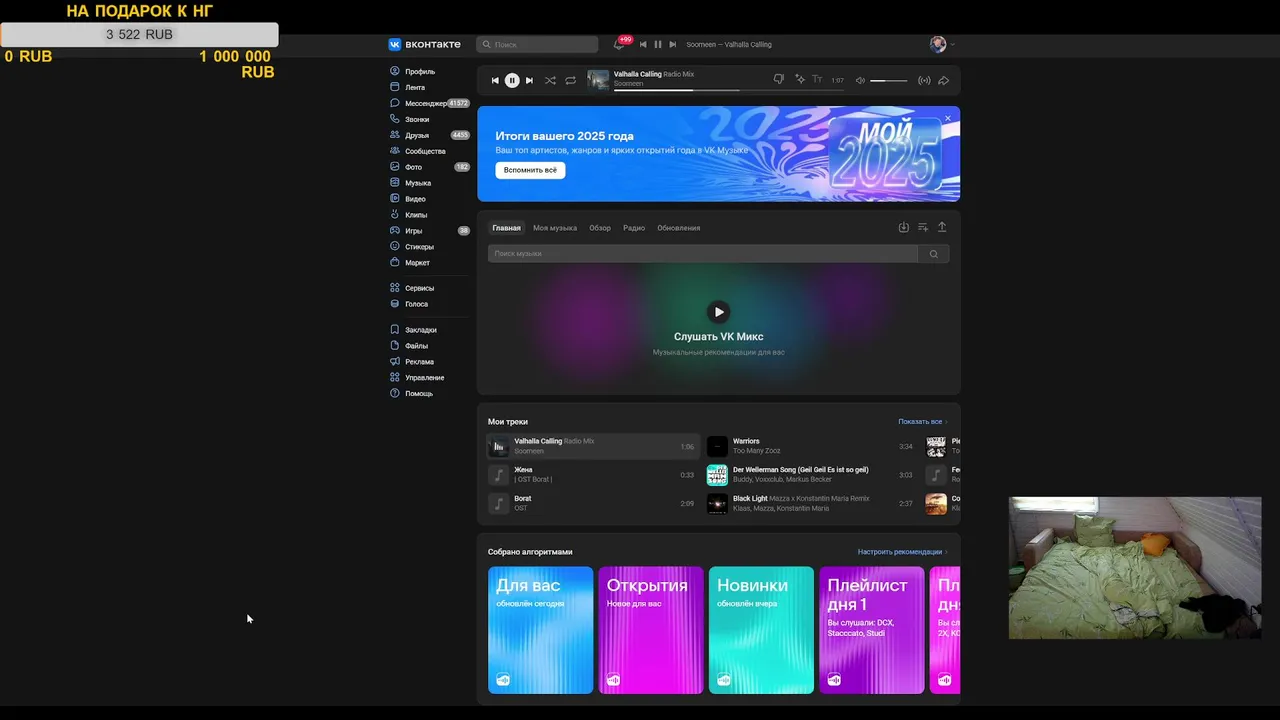Open Закладки in the sidebar
Viewport: 1280px width, 720px height.
point(420,331)
